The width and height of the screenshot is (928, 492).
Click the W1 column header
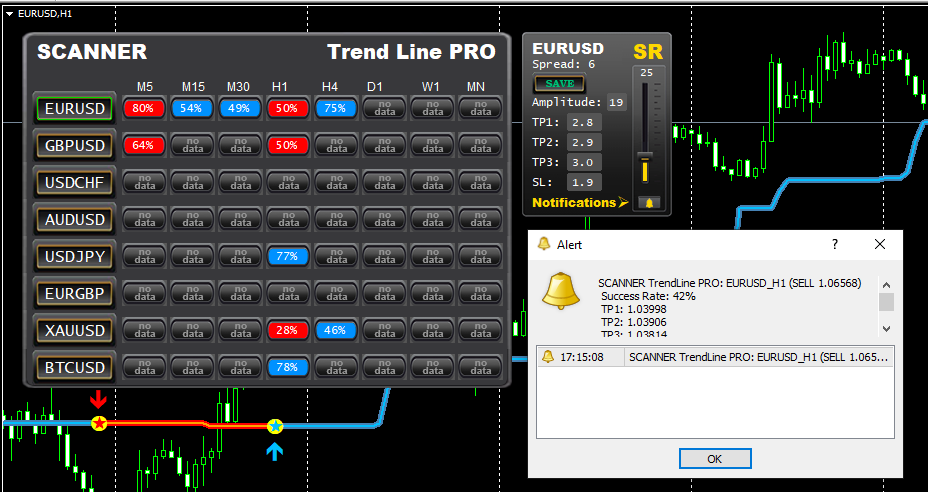431,87
